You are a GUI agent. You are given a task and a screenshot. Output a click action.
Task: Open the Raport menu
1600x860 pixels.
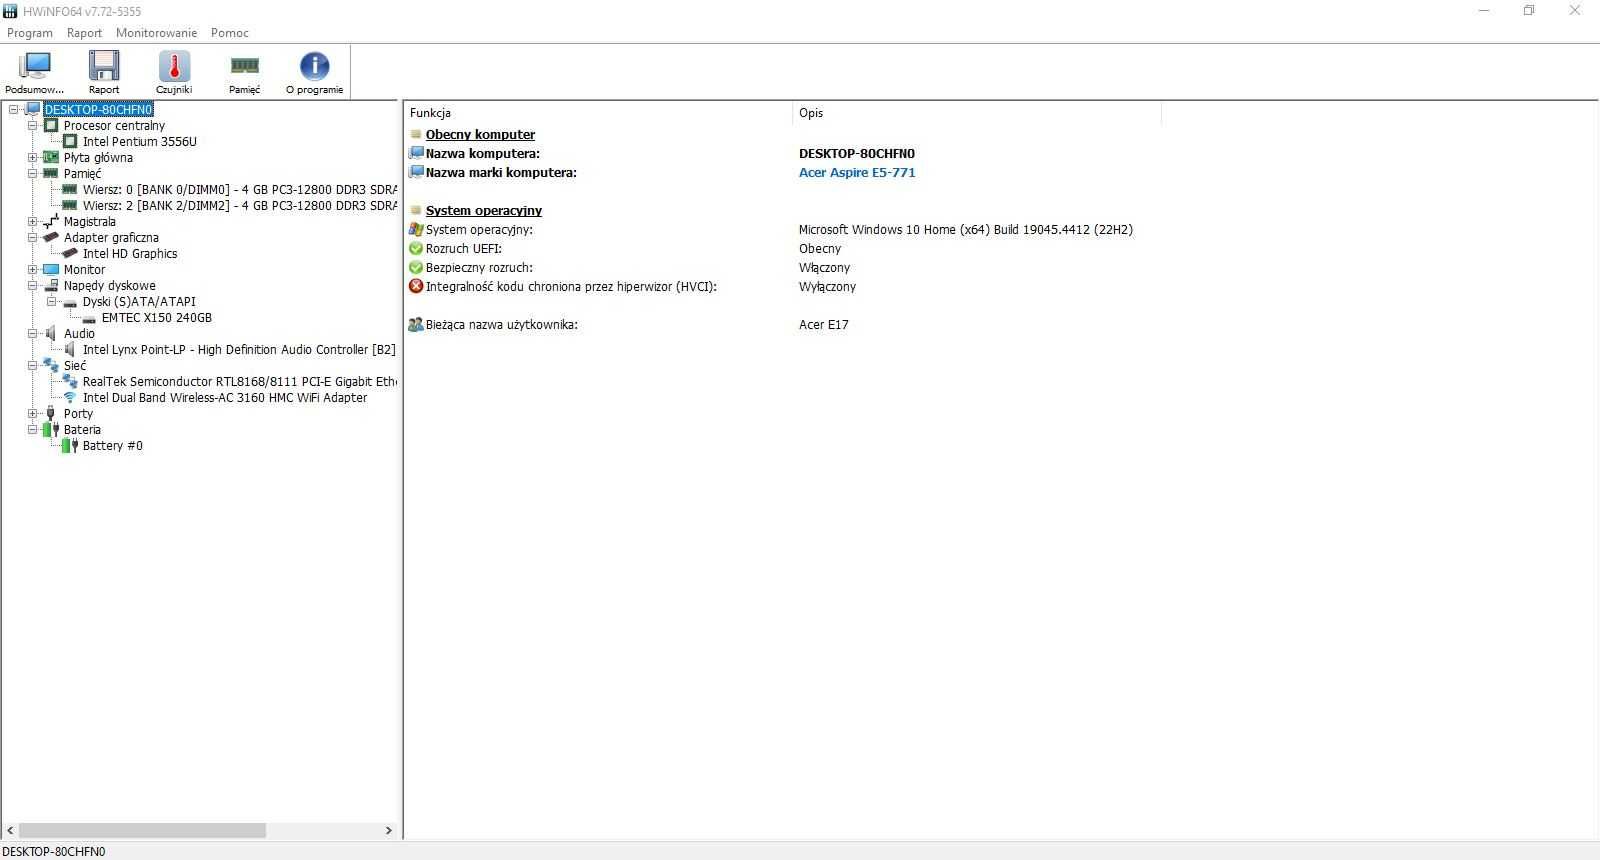pos(84,33)
